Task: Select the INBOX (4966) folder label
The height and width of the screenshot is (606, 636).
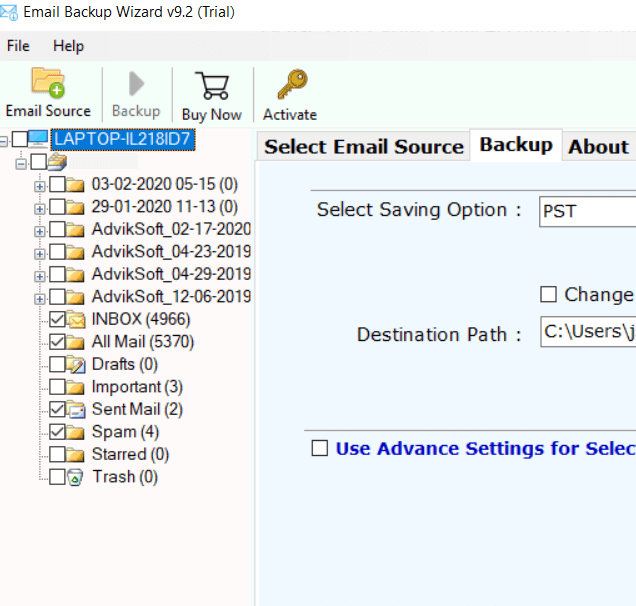Action: coord(141,319)
